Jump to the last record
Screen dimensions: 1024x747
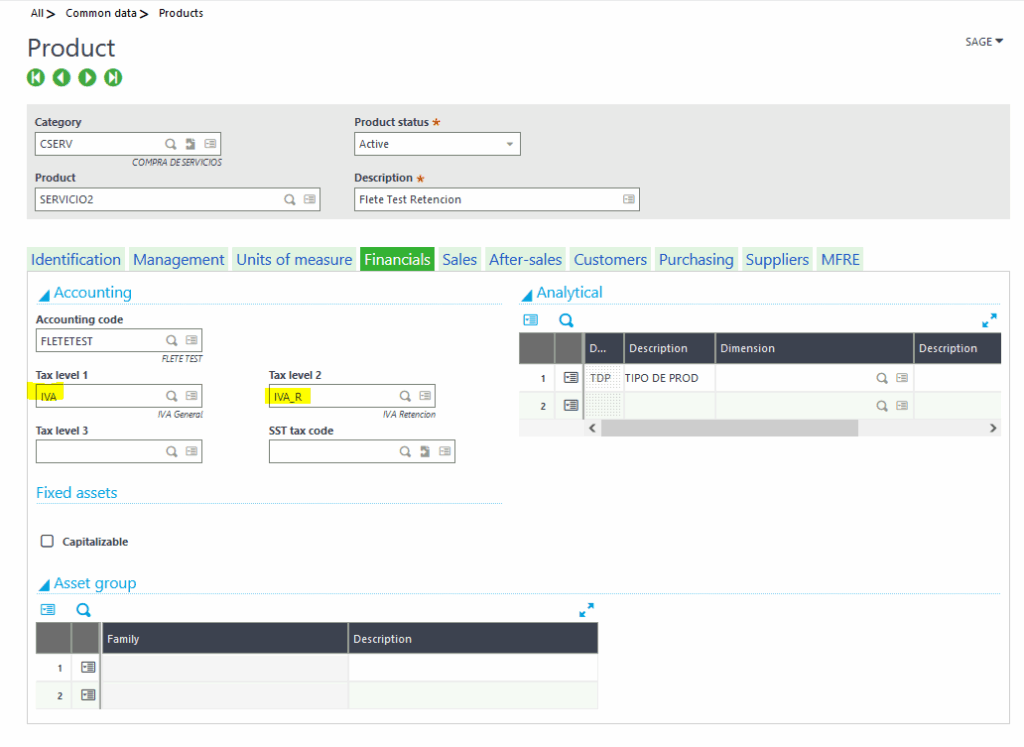click(x=113, y=76)
